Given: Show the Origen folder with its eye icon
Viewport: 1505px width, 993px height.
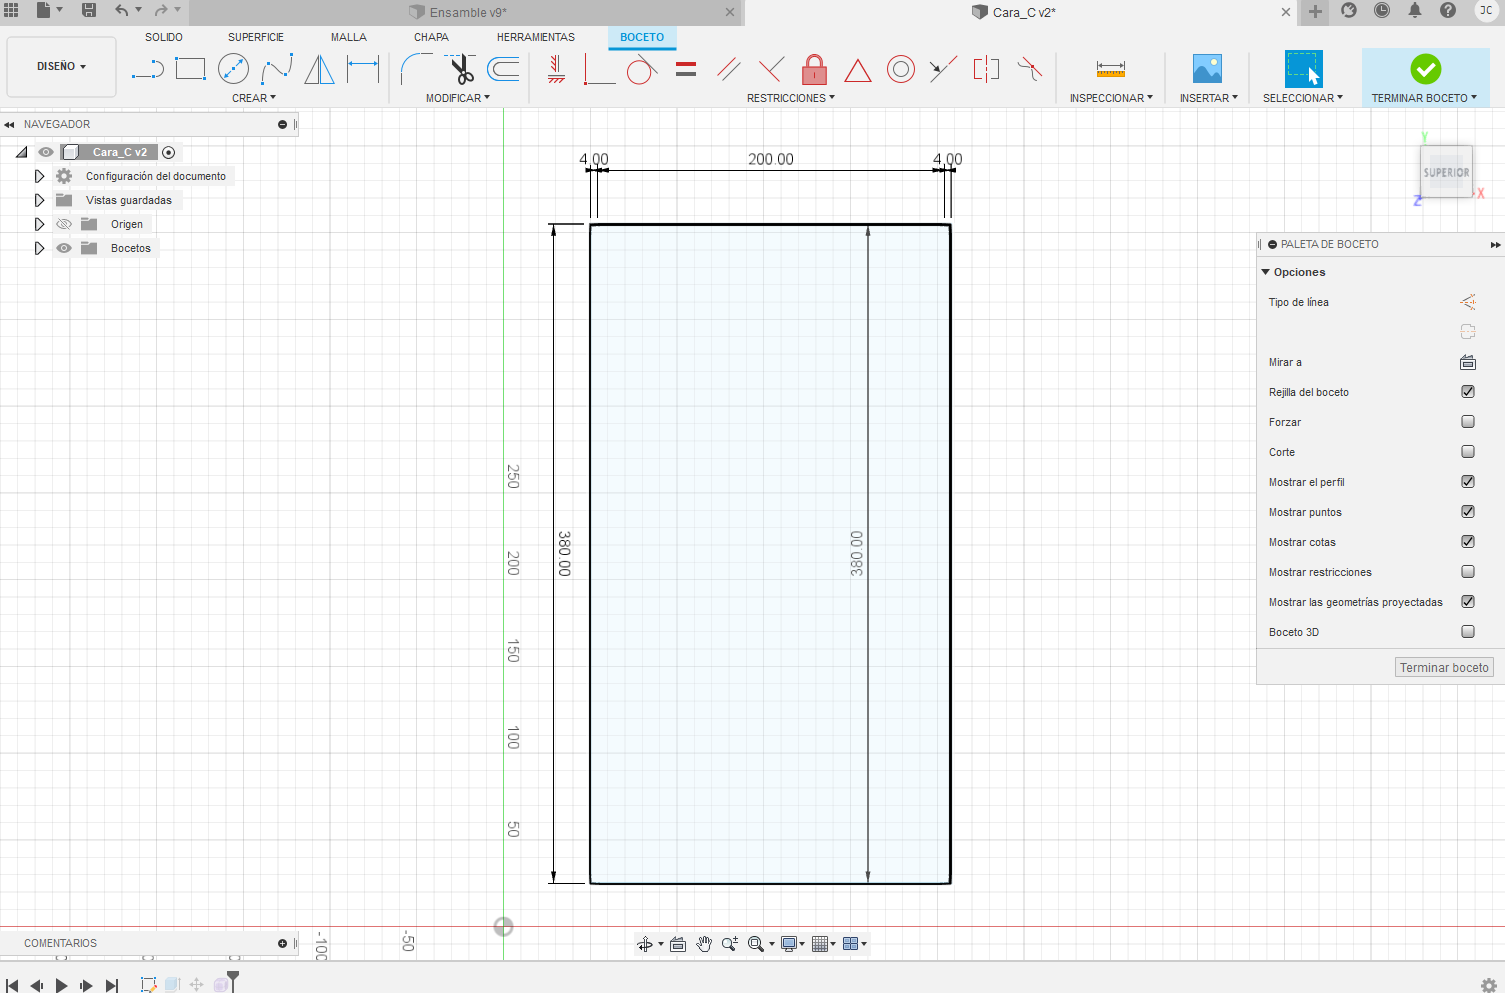Looking at the screenshot, I should (x=64, y=224).
